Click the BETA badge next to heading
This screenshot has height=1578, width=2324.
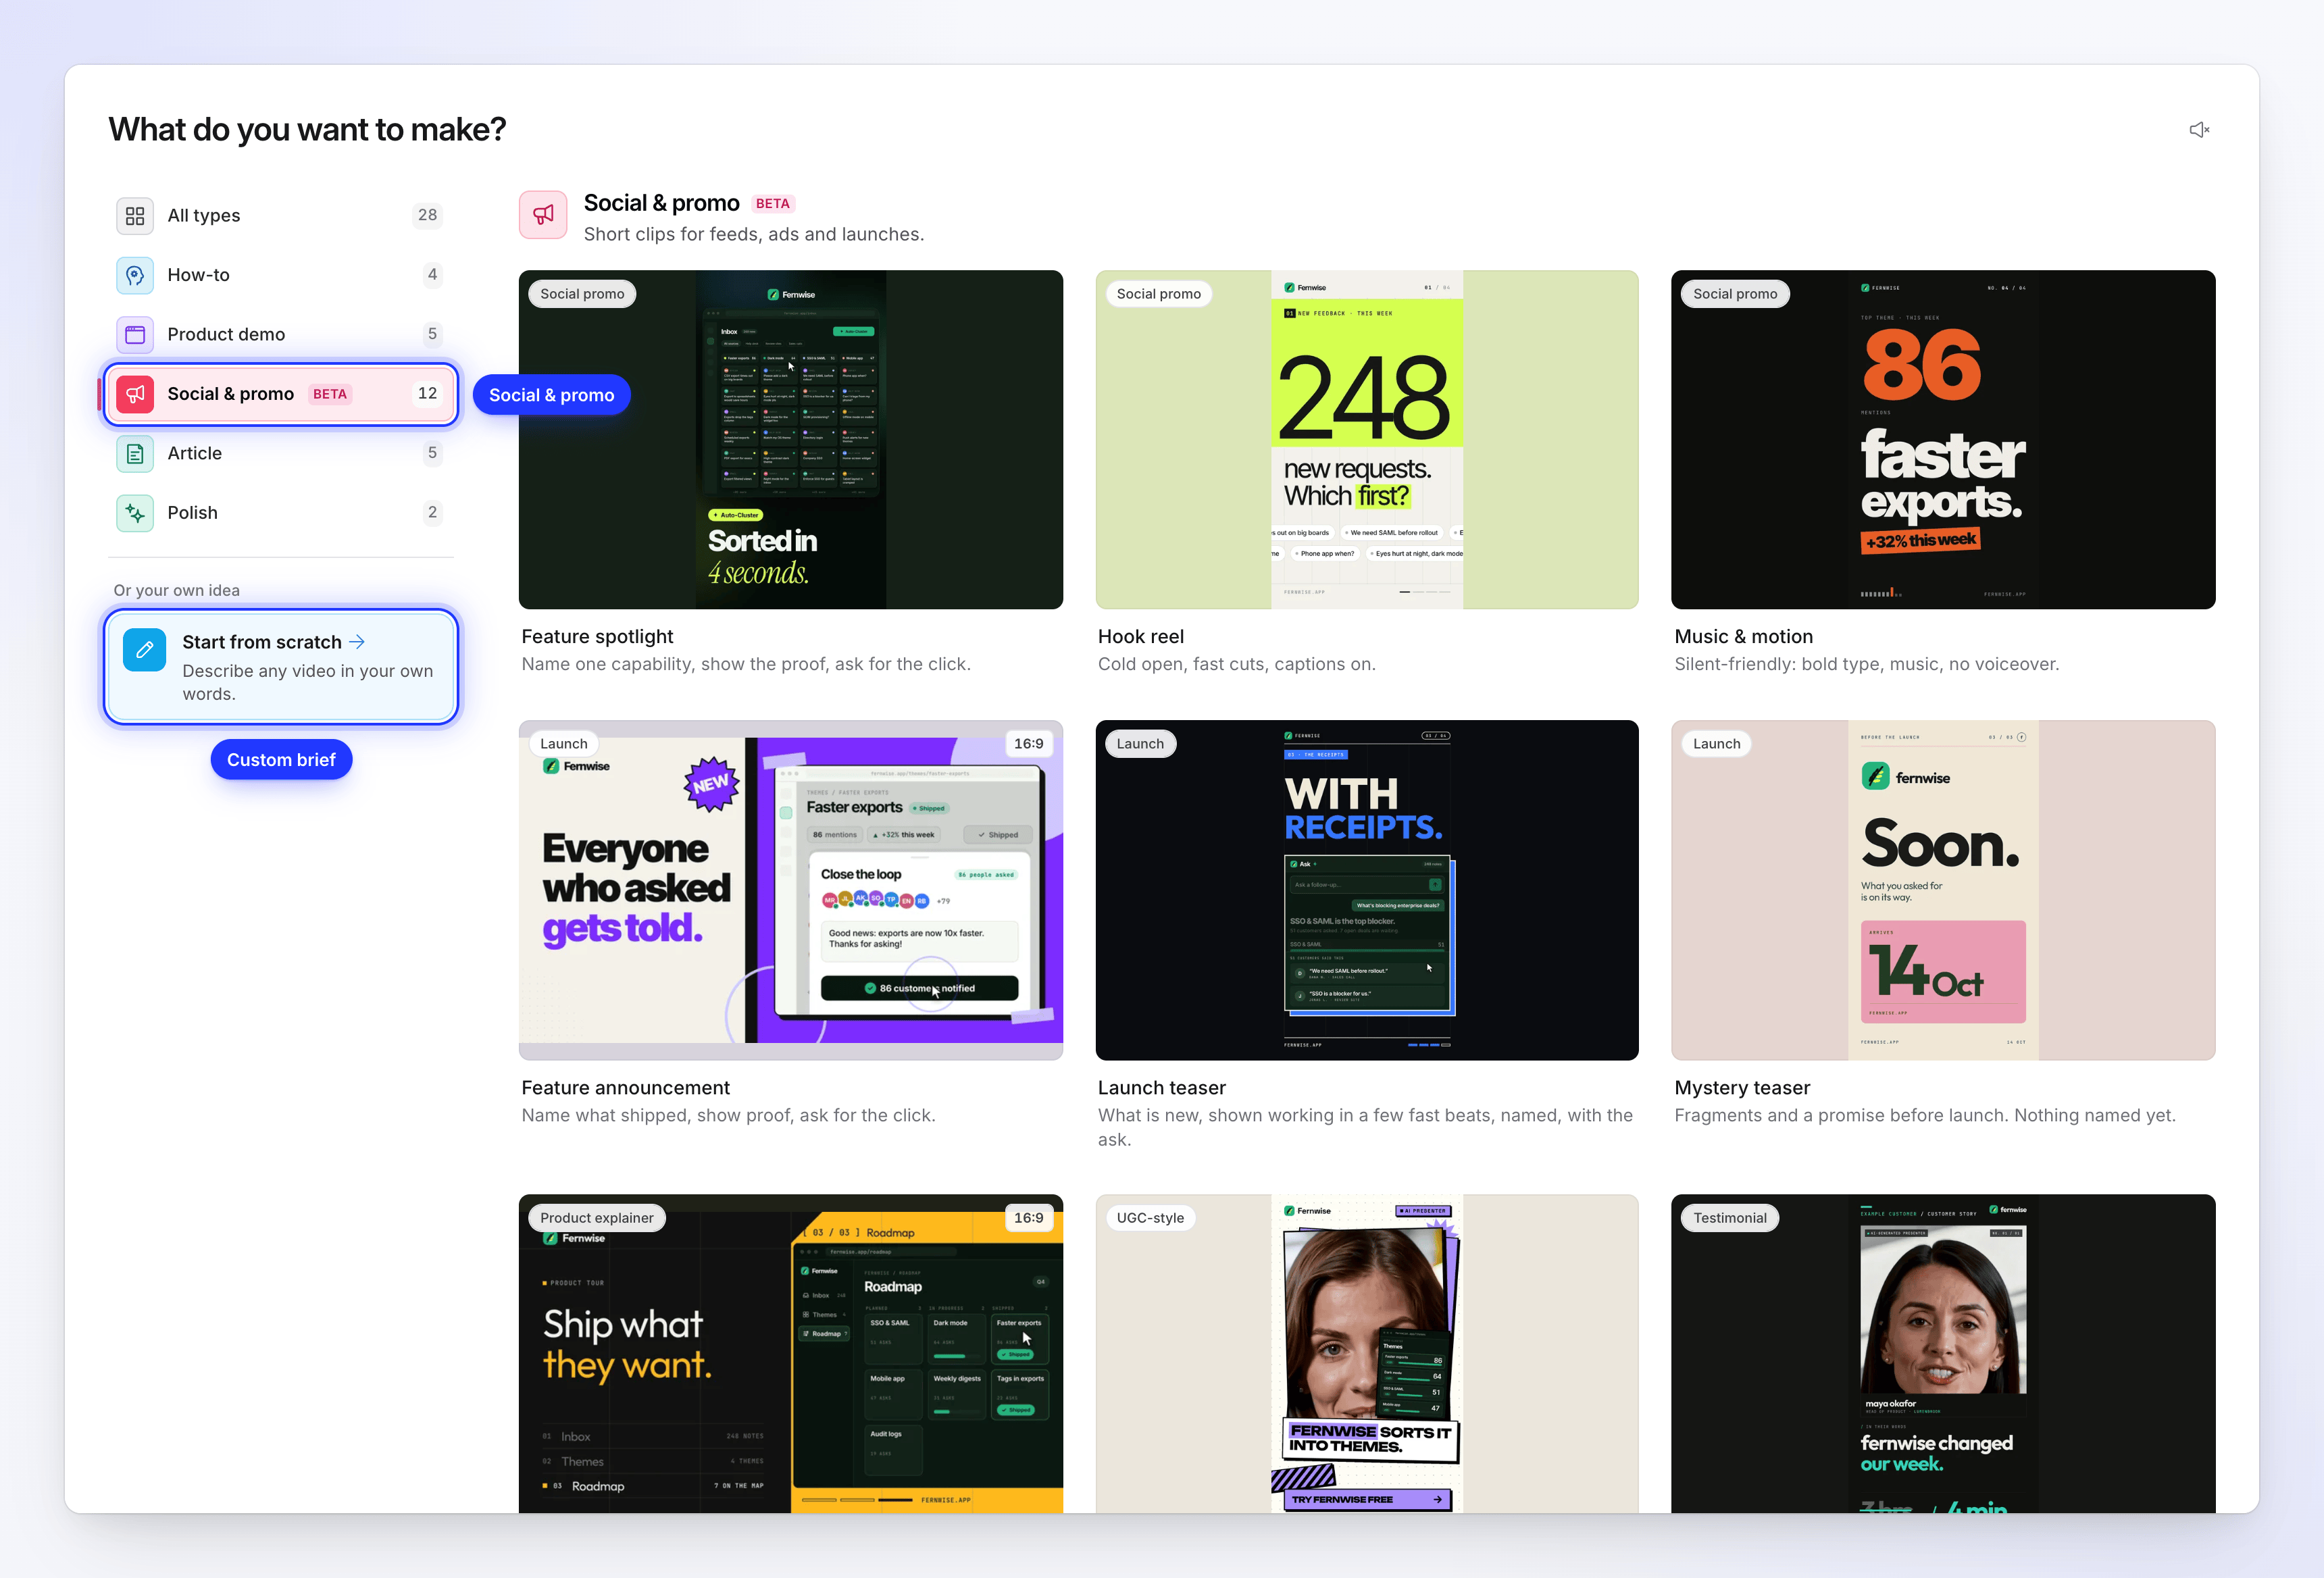point(773,204)
